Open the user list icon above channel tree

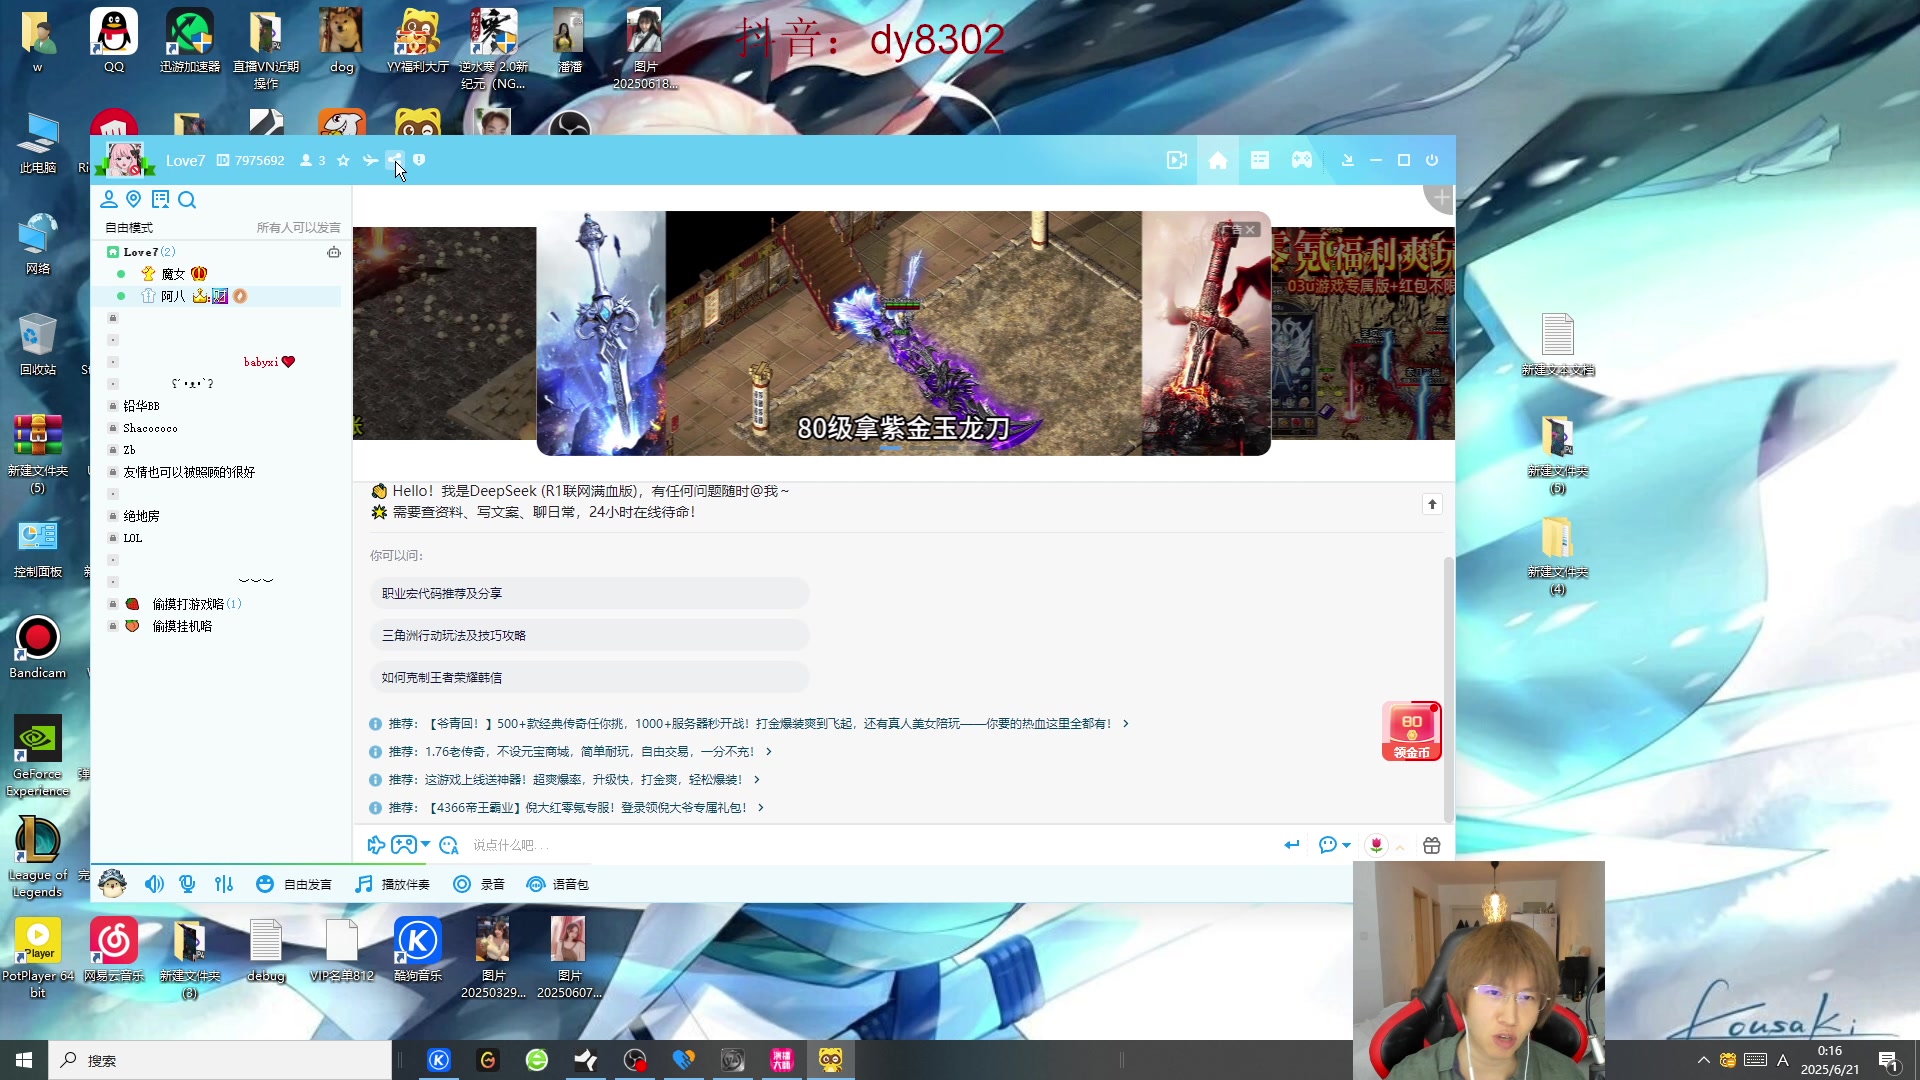coord(109,200)
